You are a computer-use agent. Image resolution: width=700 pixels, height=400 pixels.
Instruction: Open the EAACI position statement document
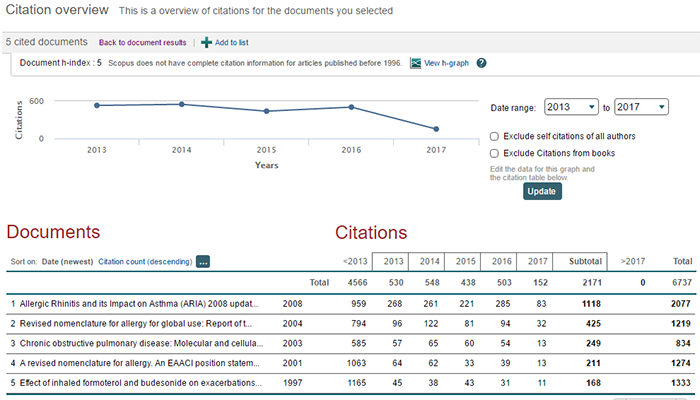[137, 366]
